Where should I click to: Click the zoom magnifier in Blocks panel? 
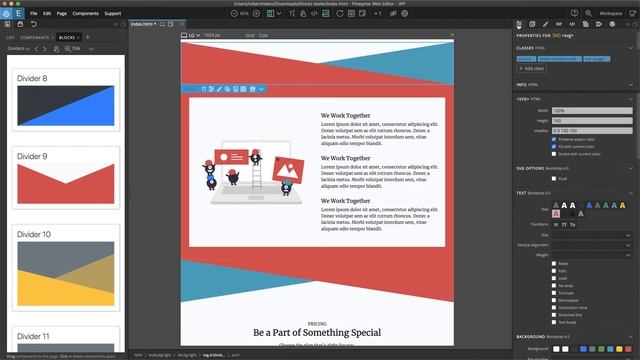coord(67,49)
